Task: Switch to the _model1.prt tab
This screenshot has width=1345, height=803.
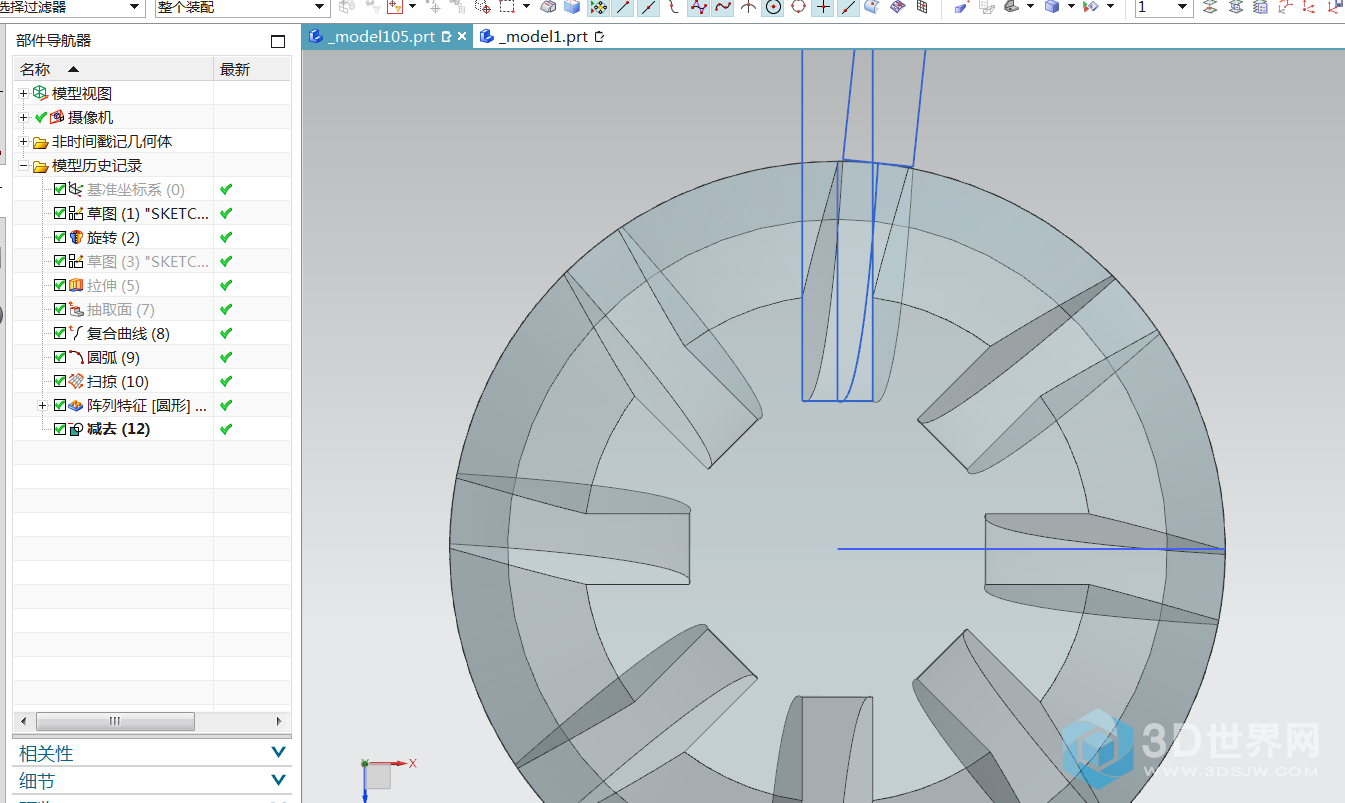Action: 543,36
